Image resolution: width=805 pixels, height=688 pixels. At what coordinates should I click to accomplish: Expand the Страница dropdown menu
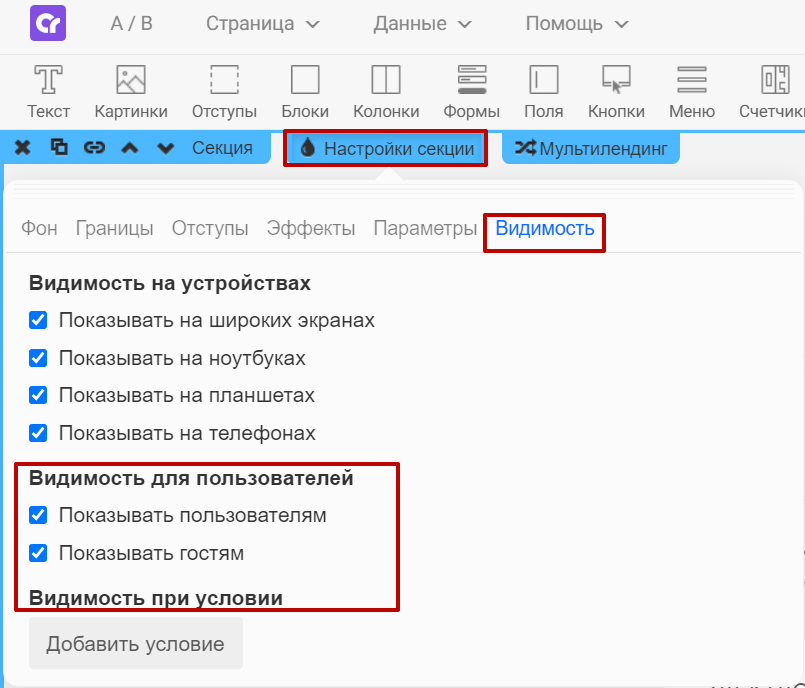pos(263,24)
